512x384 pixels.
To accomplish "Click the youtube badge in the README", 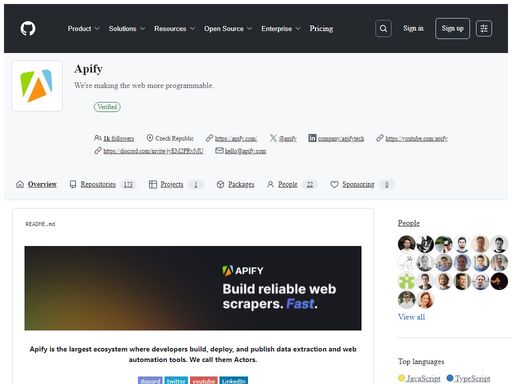I will click(204, 380).
